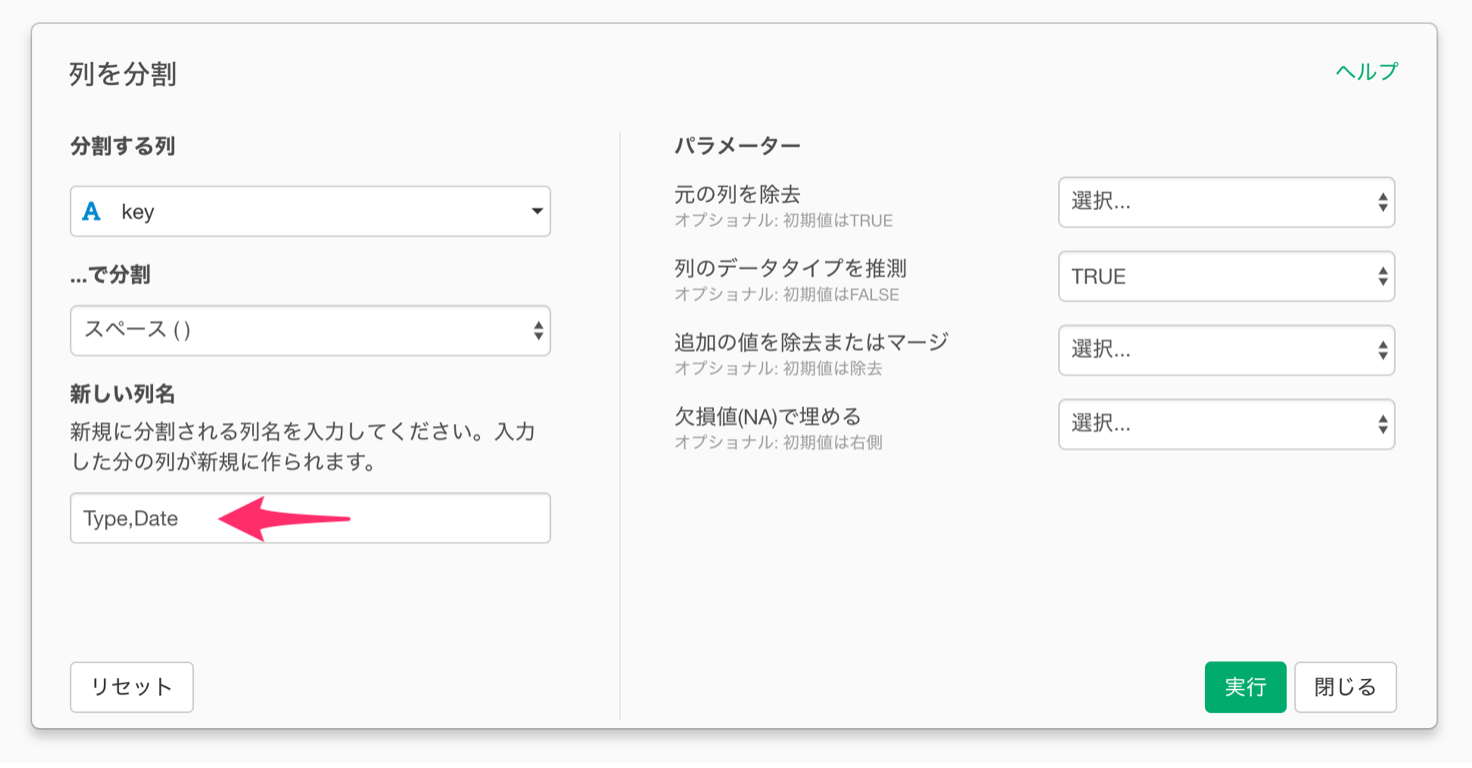Click the arrows icon beside the TRUE value
The image size is (1472, 768).
pyautogui.click(x=1382, y=277)
